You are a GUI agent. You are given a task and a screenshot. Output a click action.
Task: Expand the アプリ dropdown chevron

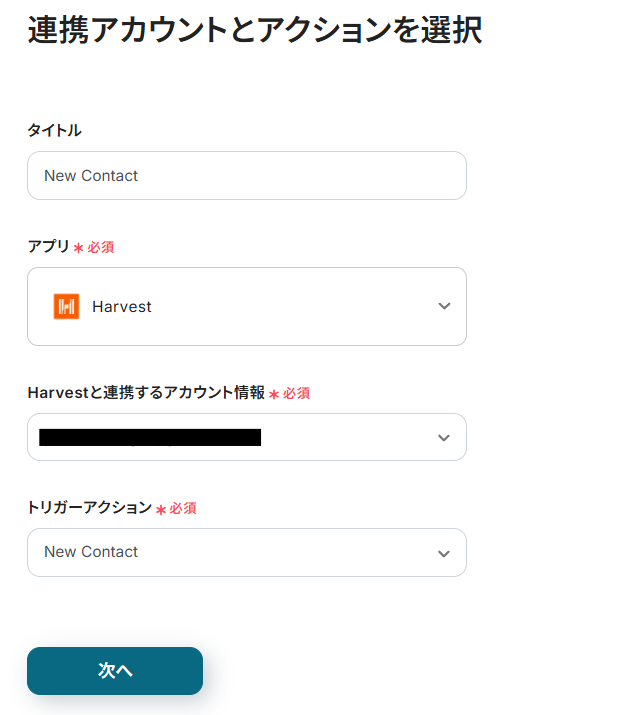444,306
